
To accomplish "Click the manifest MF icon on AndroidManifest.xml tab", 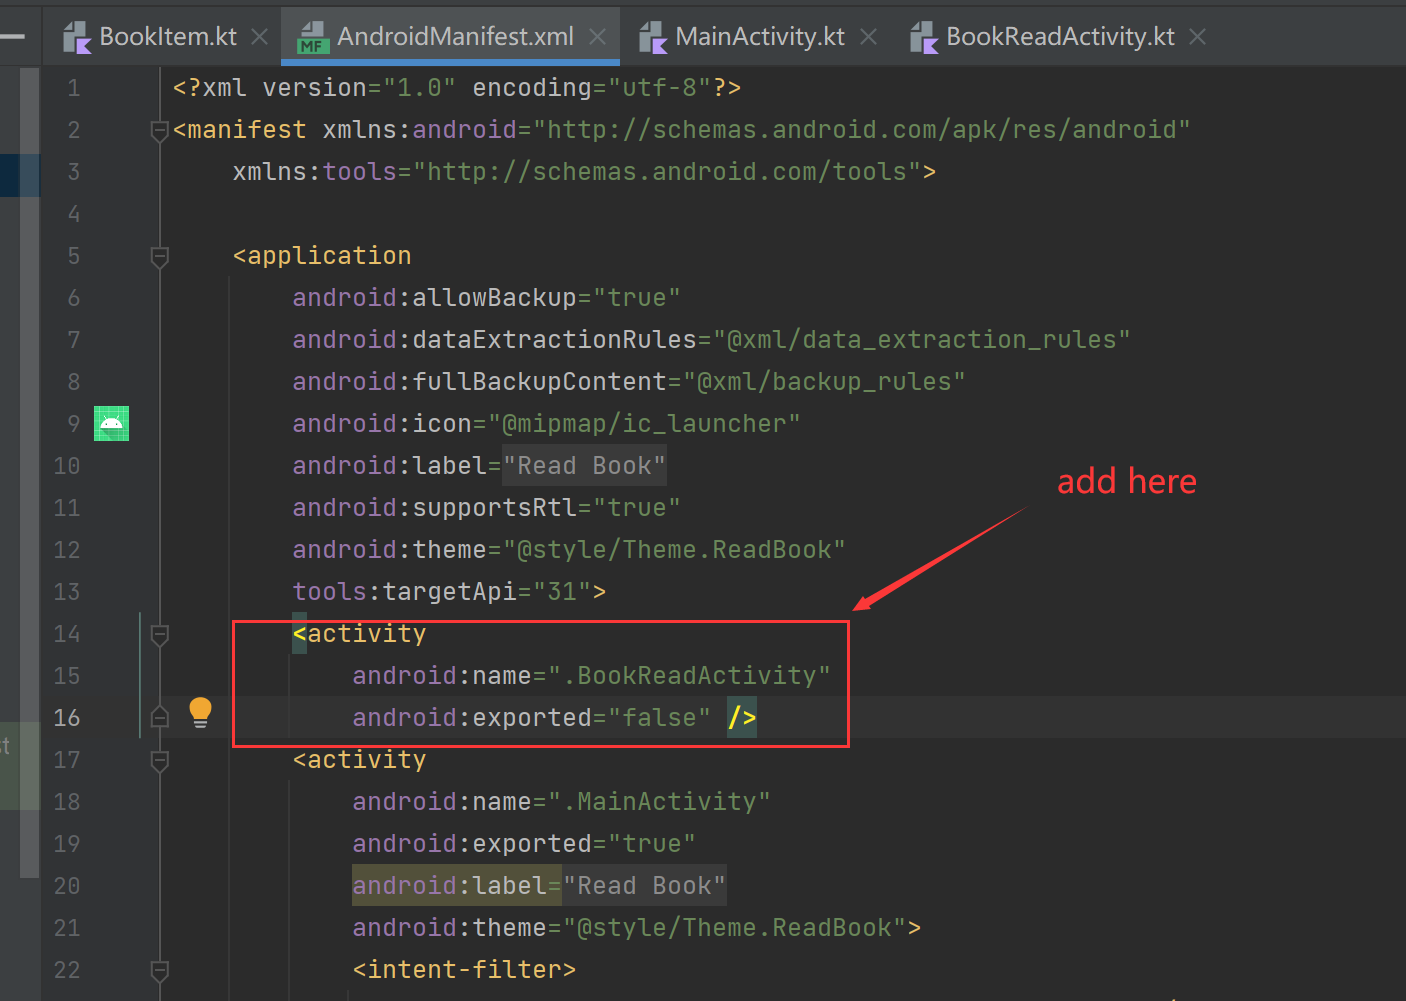I will click(313, 38).
